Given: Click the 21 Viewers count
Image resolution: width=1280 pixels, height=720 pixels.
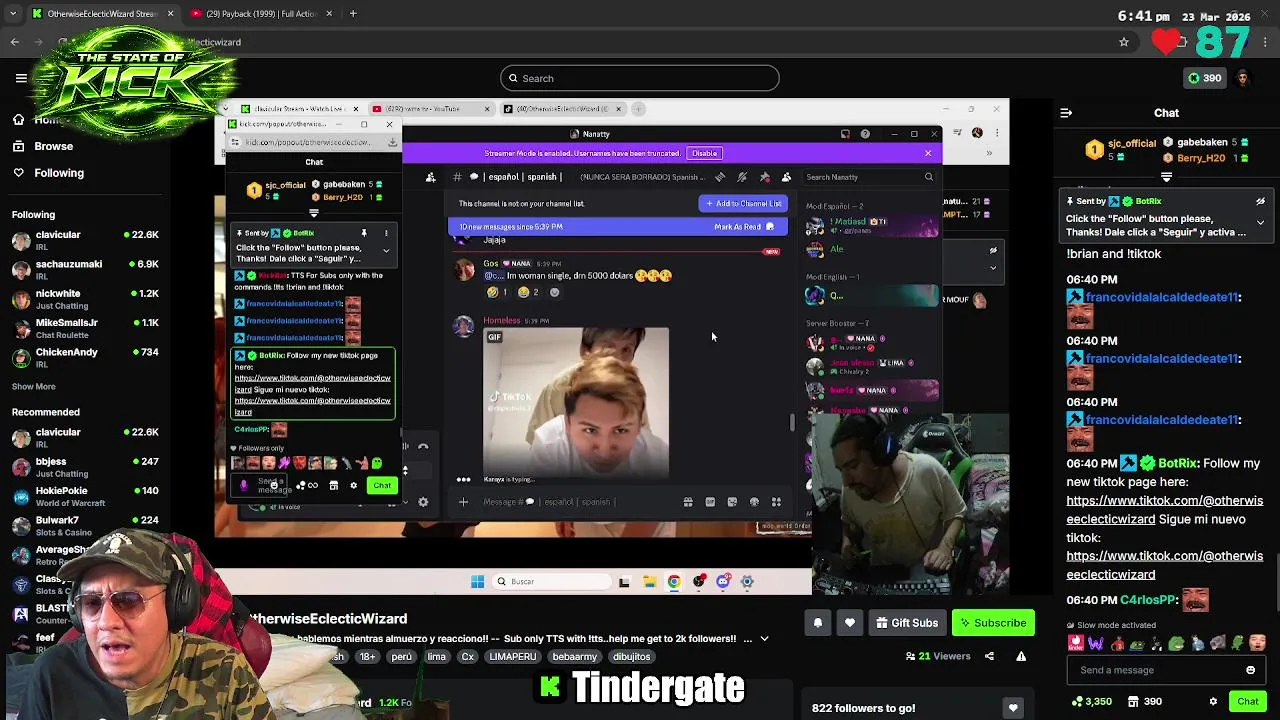Looking at the screenshot, I should coord(938,657).
